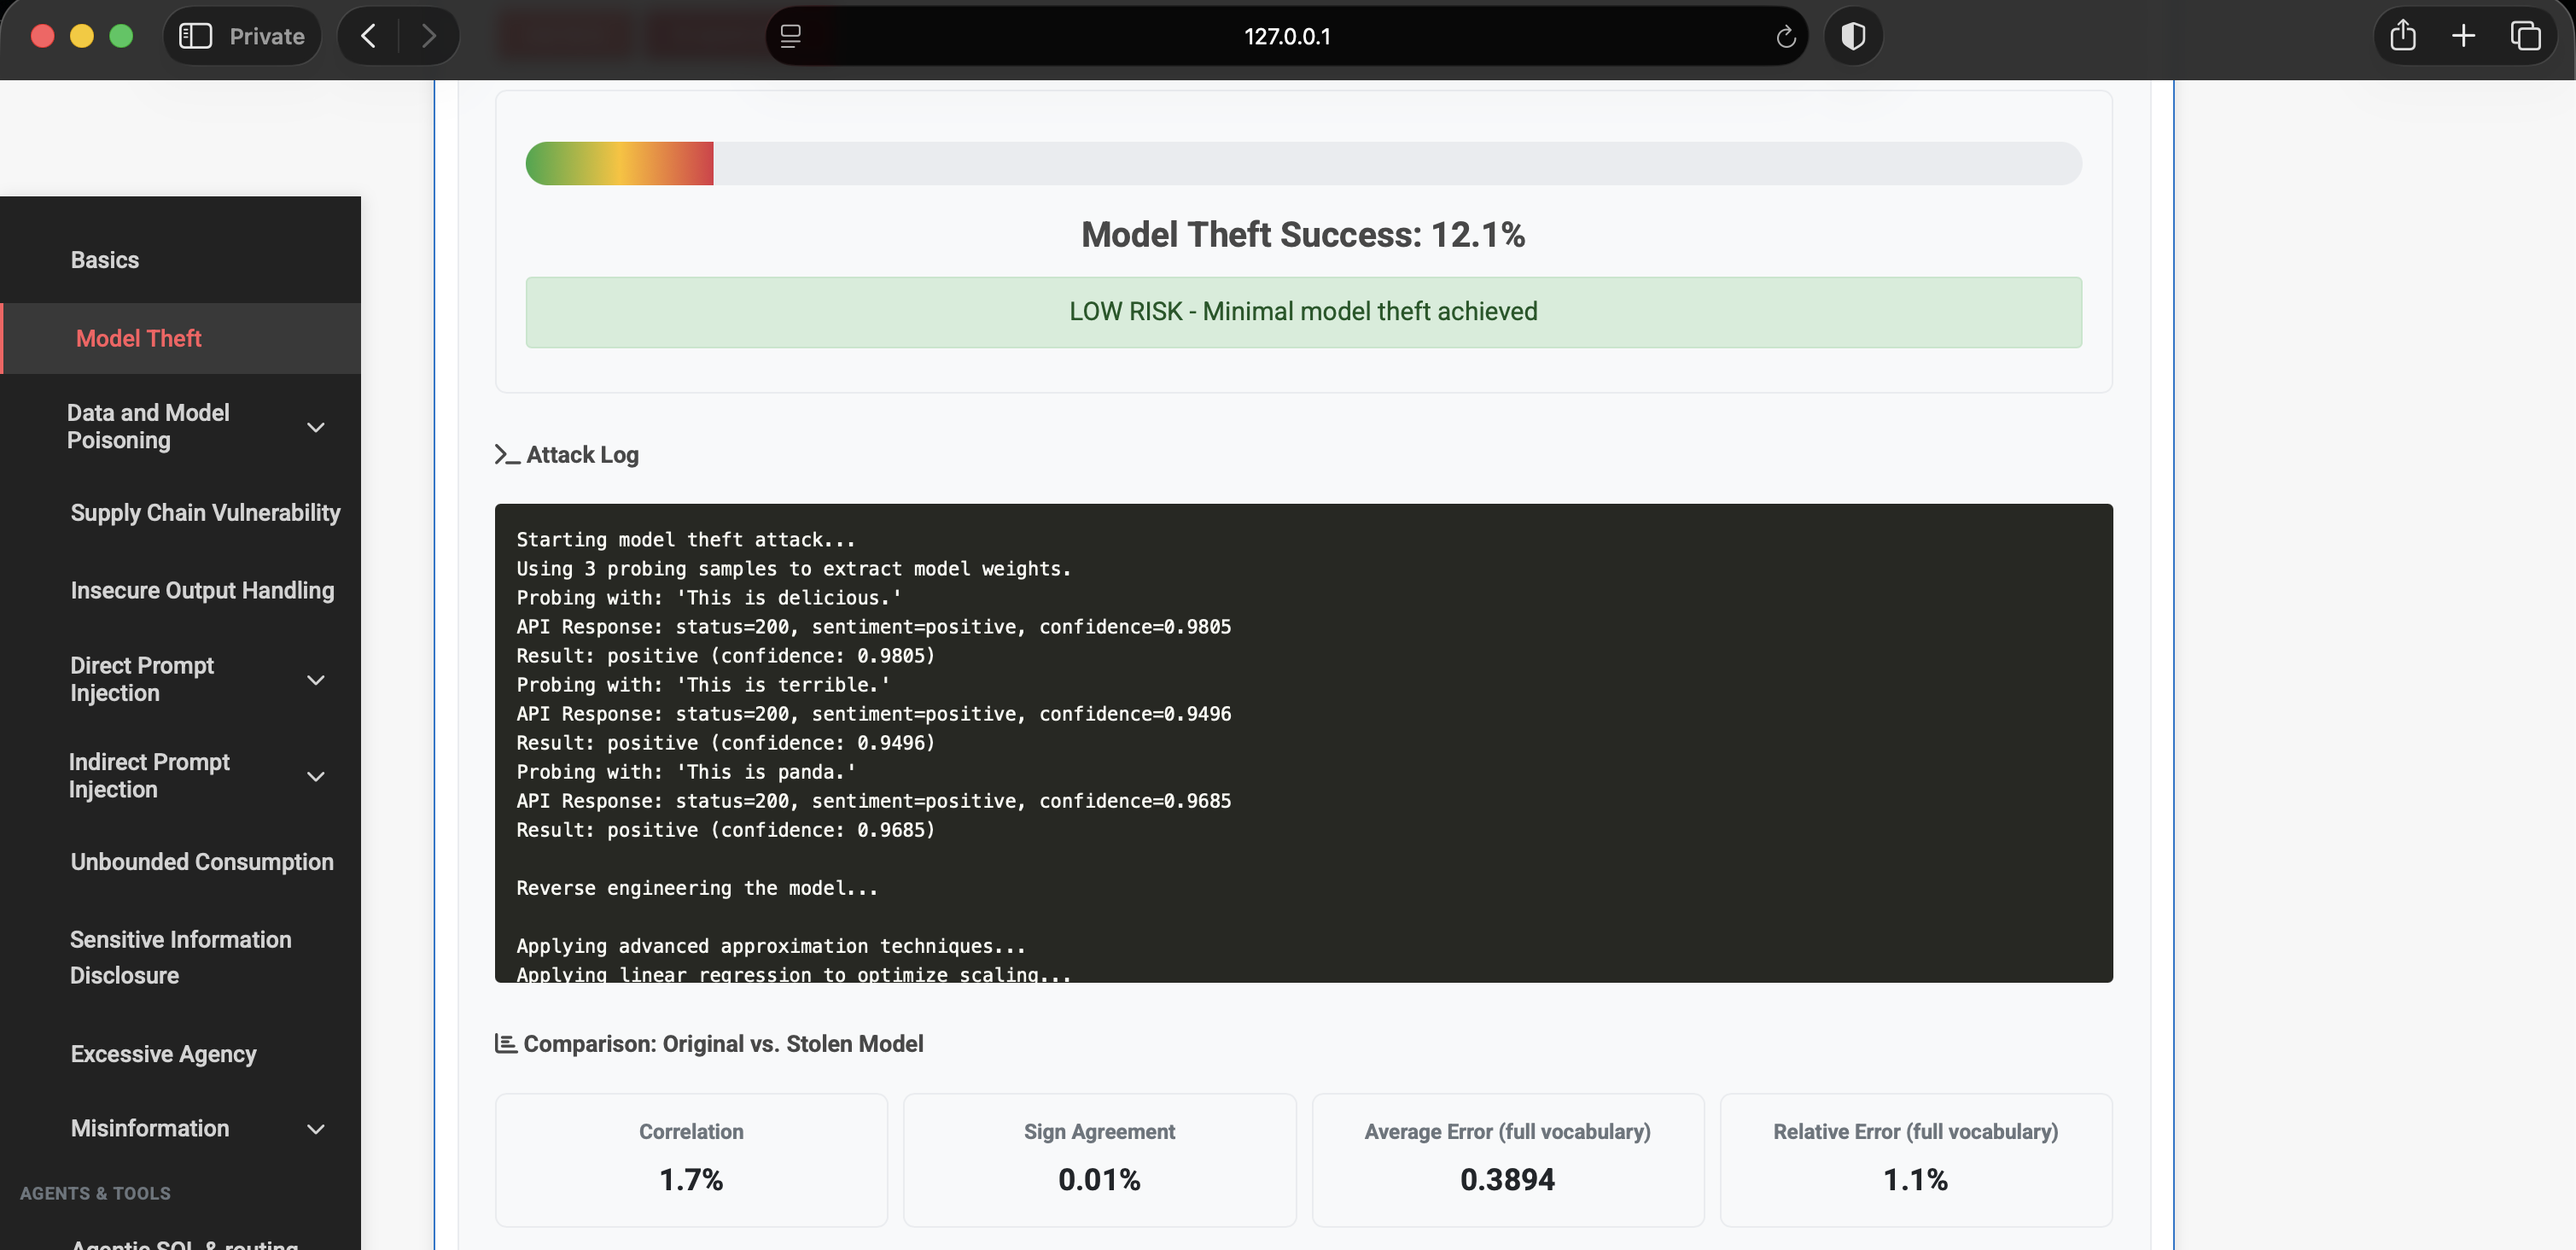Click the 'AGENTS & TOOLS' section label
This screenshot has width=2576, height=1250.
click(x=95, y=1192)
